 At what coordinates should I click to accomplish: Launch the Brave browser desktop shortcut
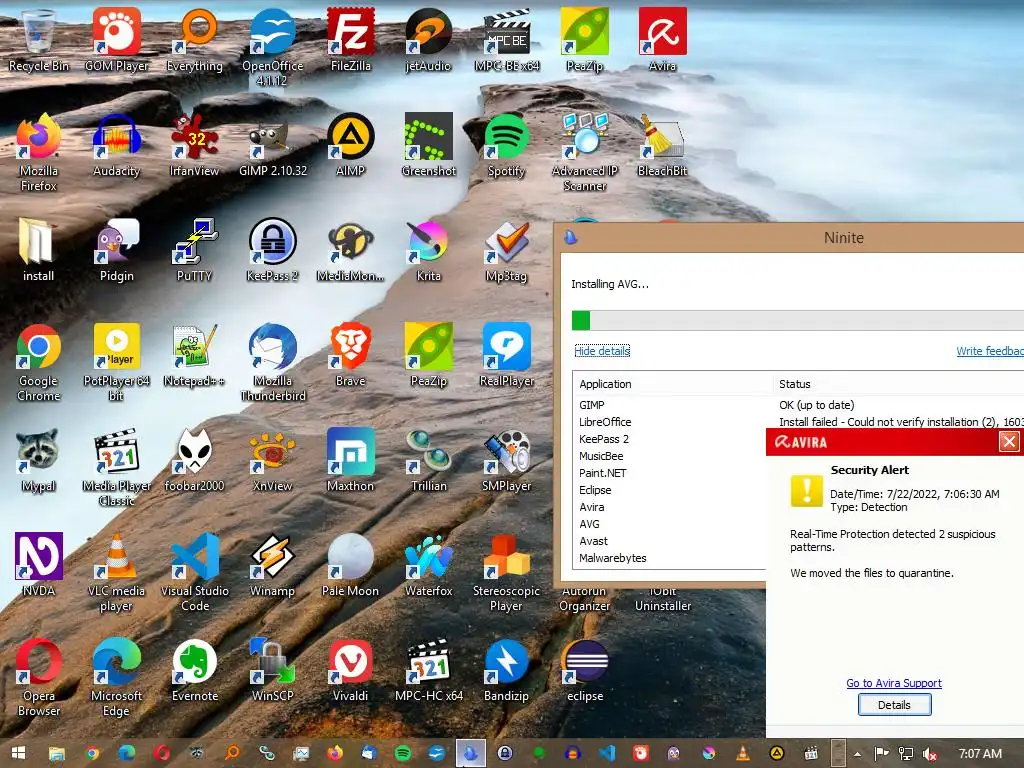(351, 355)
